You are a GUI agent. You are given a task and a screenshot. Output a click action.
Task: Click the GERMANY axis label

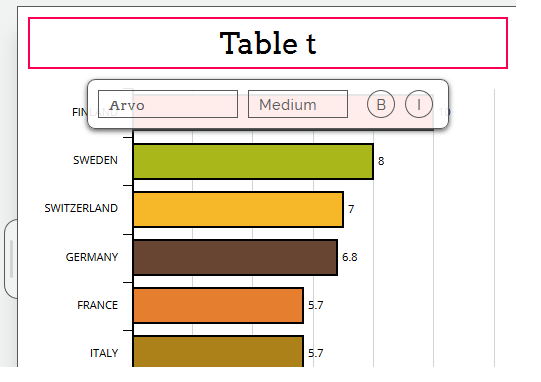point(92,257)
